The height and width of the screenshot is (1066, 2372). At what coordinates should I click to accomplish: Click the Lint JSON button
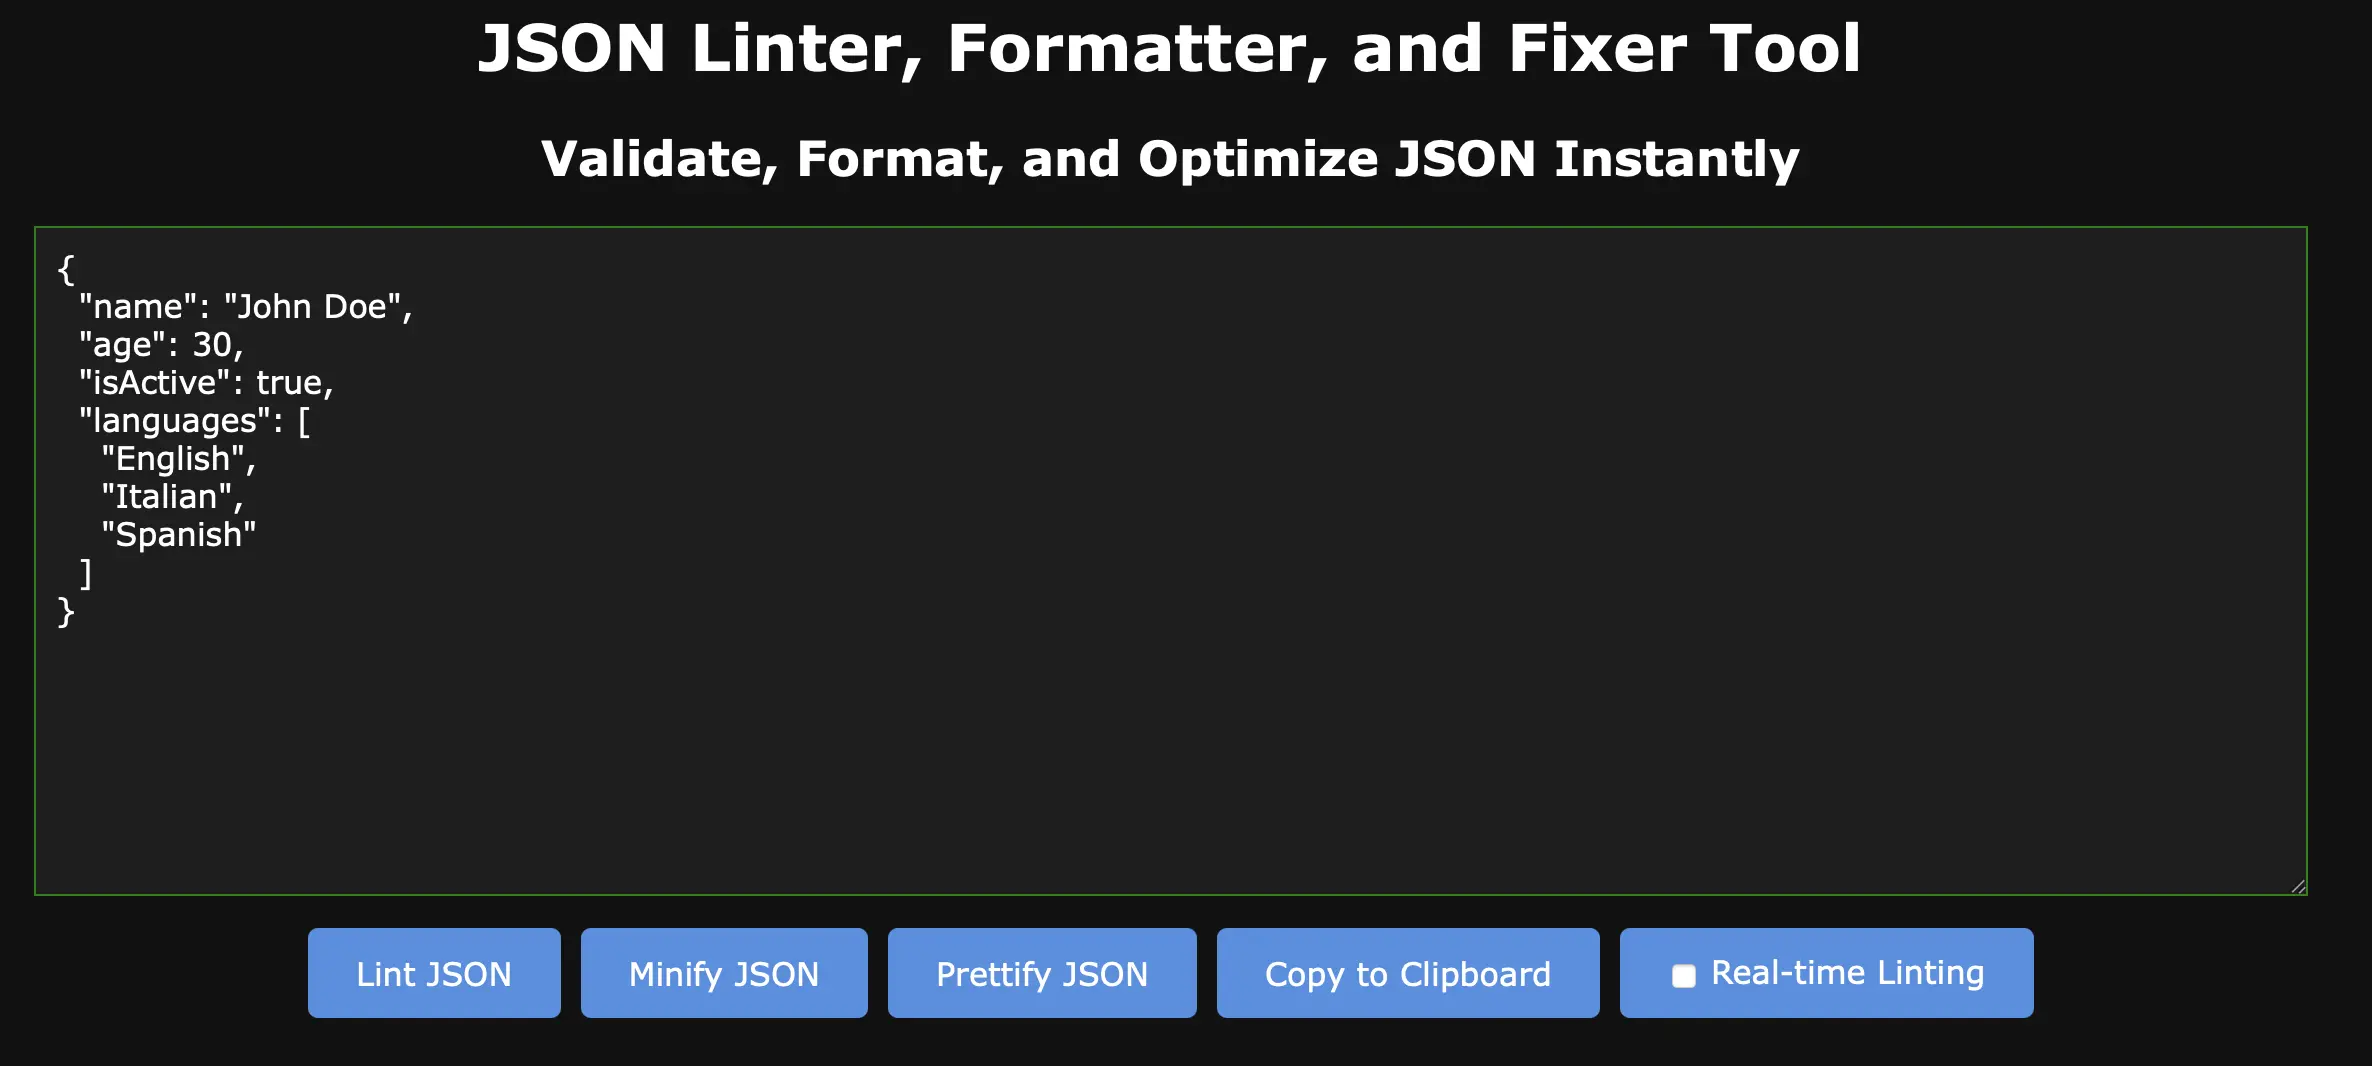[434, 973]
